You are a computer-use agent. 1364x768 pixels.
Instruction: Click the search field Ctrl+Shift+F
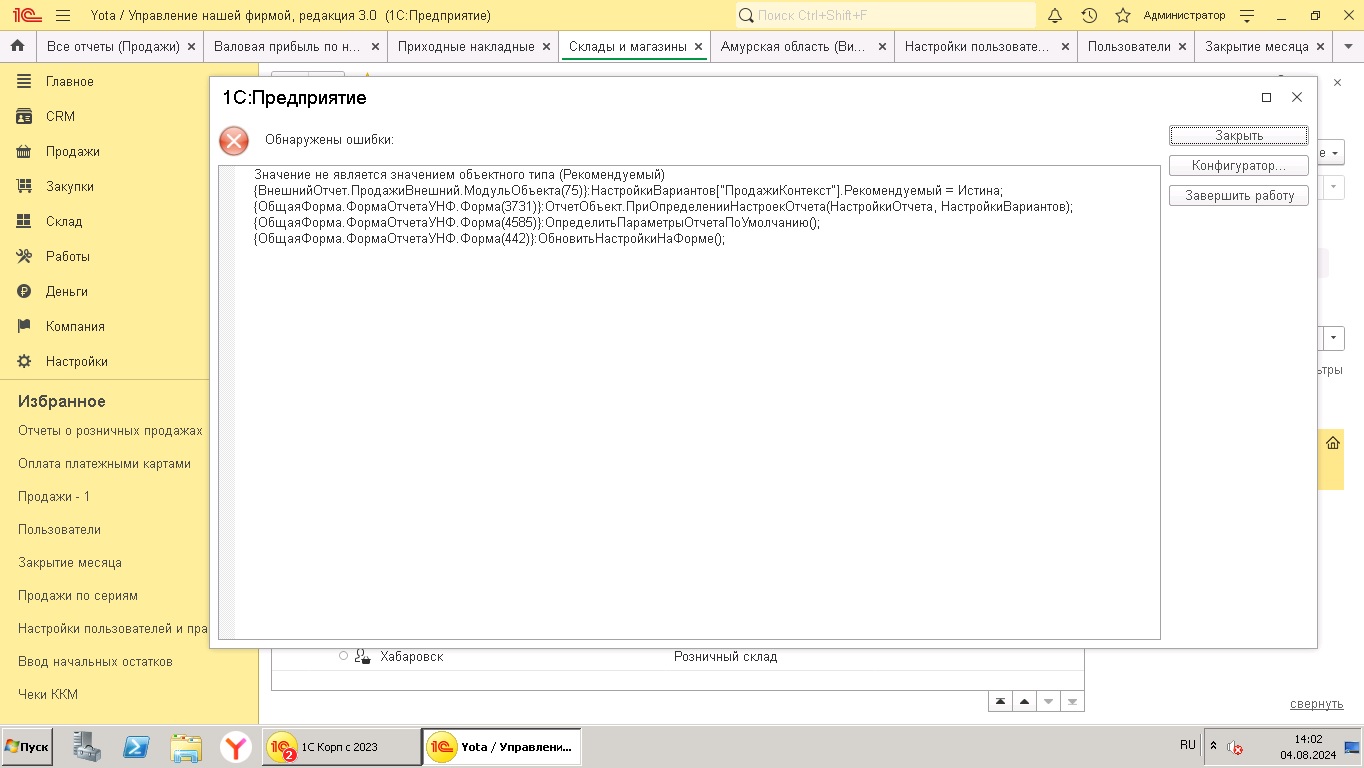886,16
